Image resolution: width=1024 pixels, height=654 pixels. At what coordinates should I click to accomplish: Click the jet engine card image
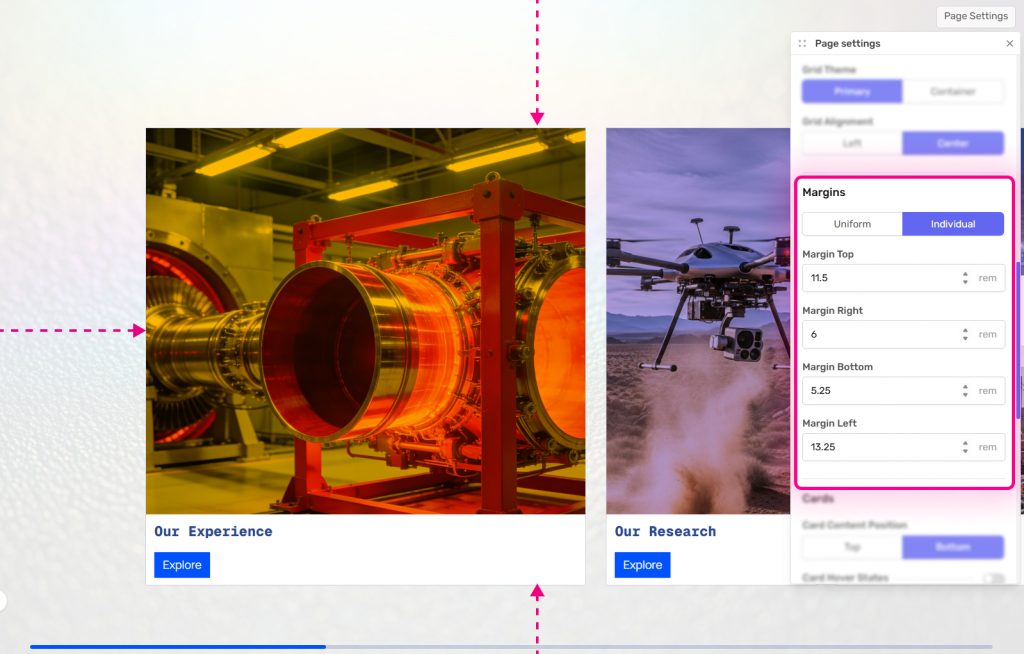click(x=365, y=320)
